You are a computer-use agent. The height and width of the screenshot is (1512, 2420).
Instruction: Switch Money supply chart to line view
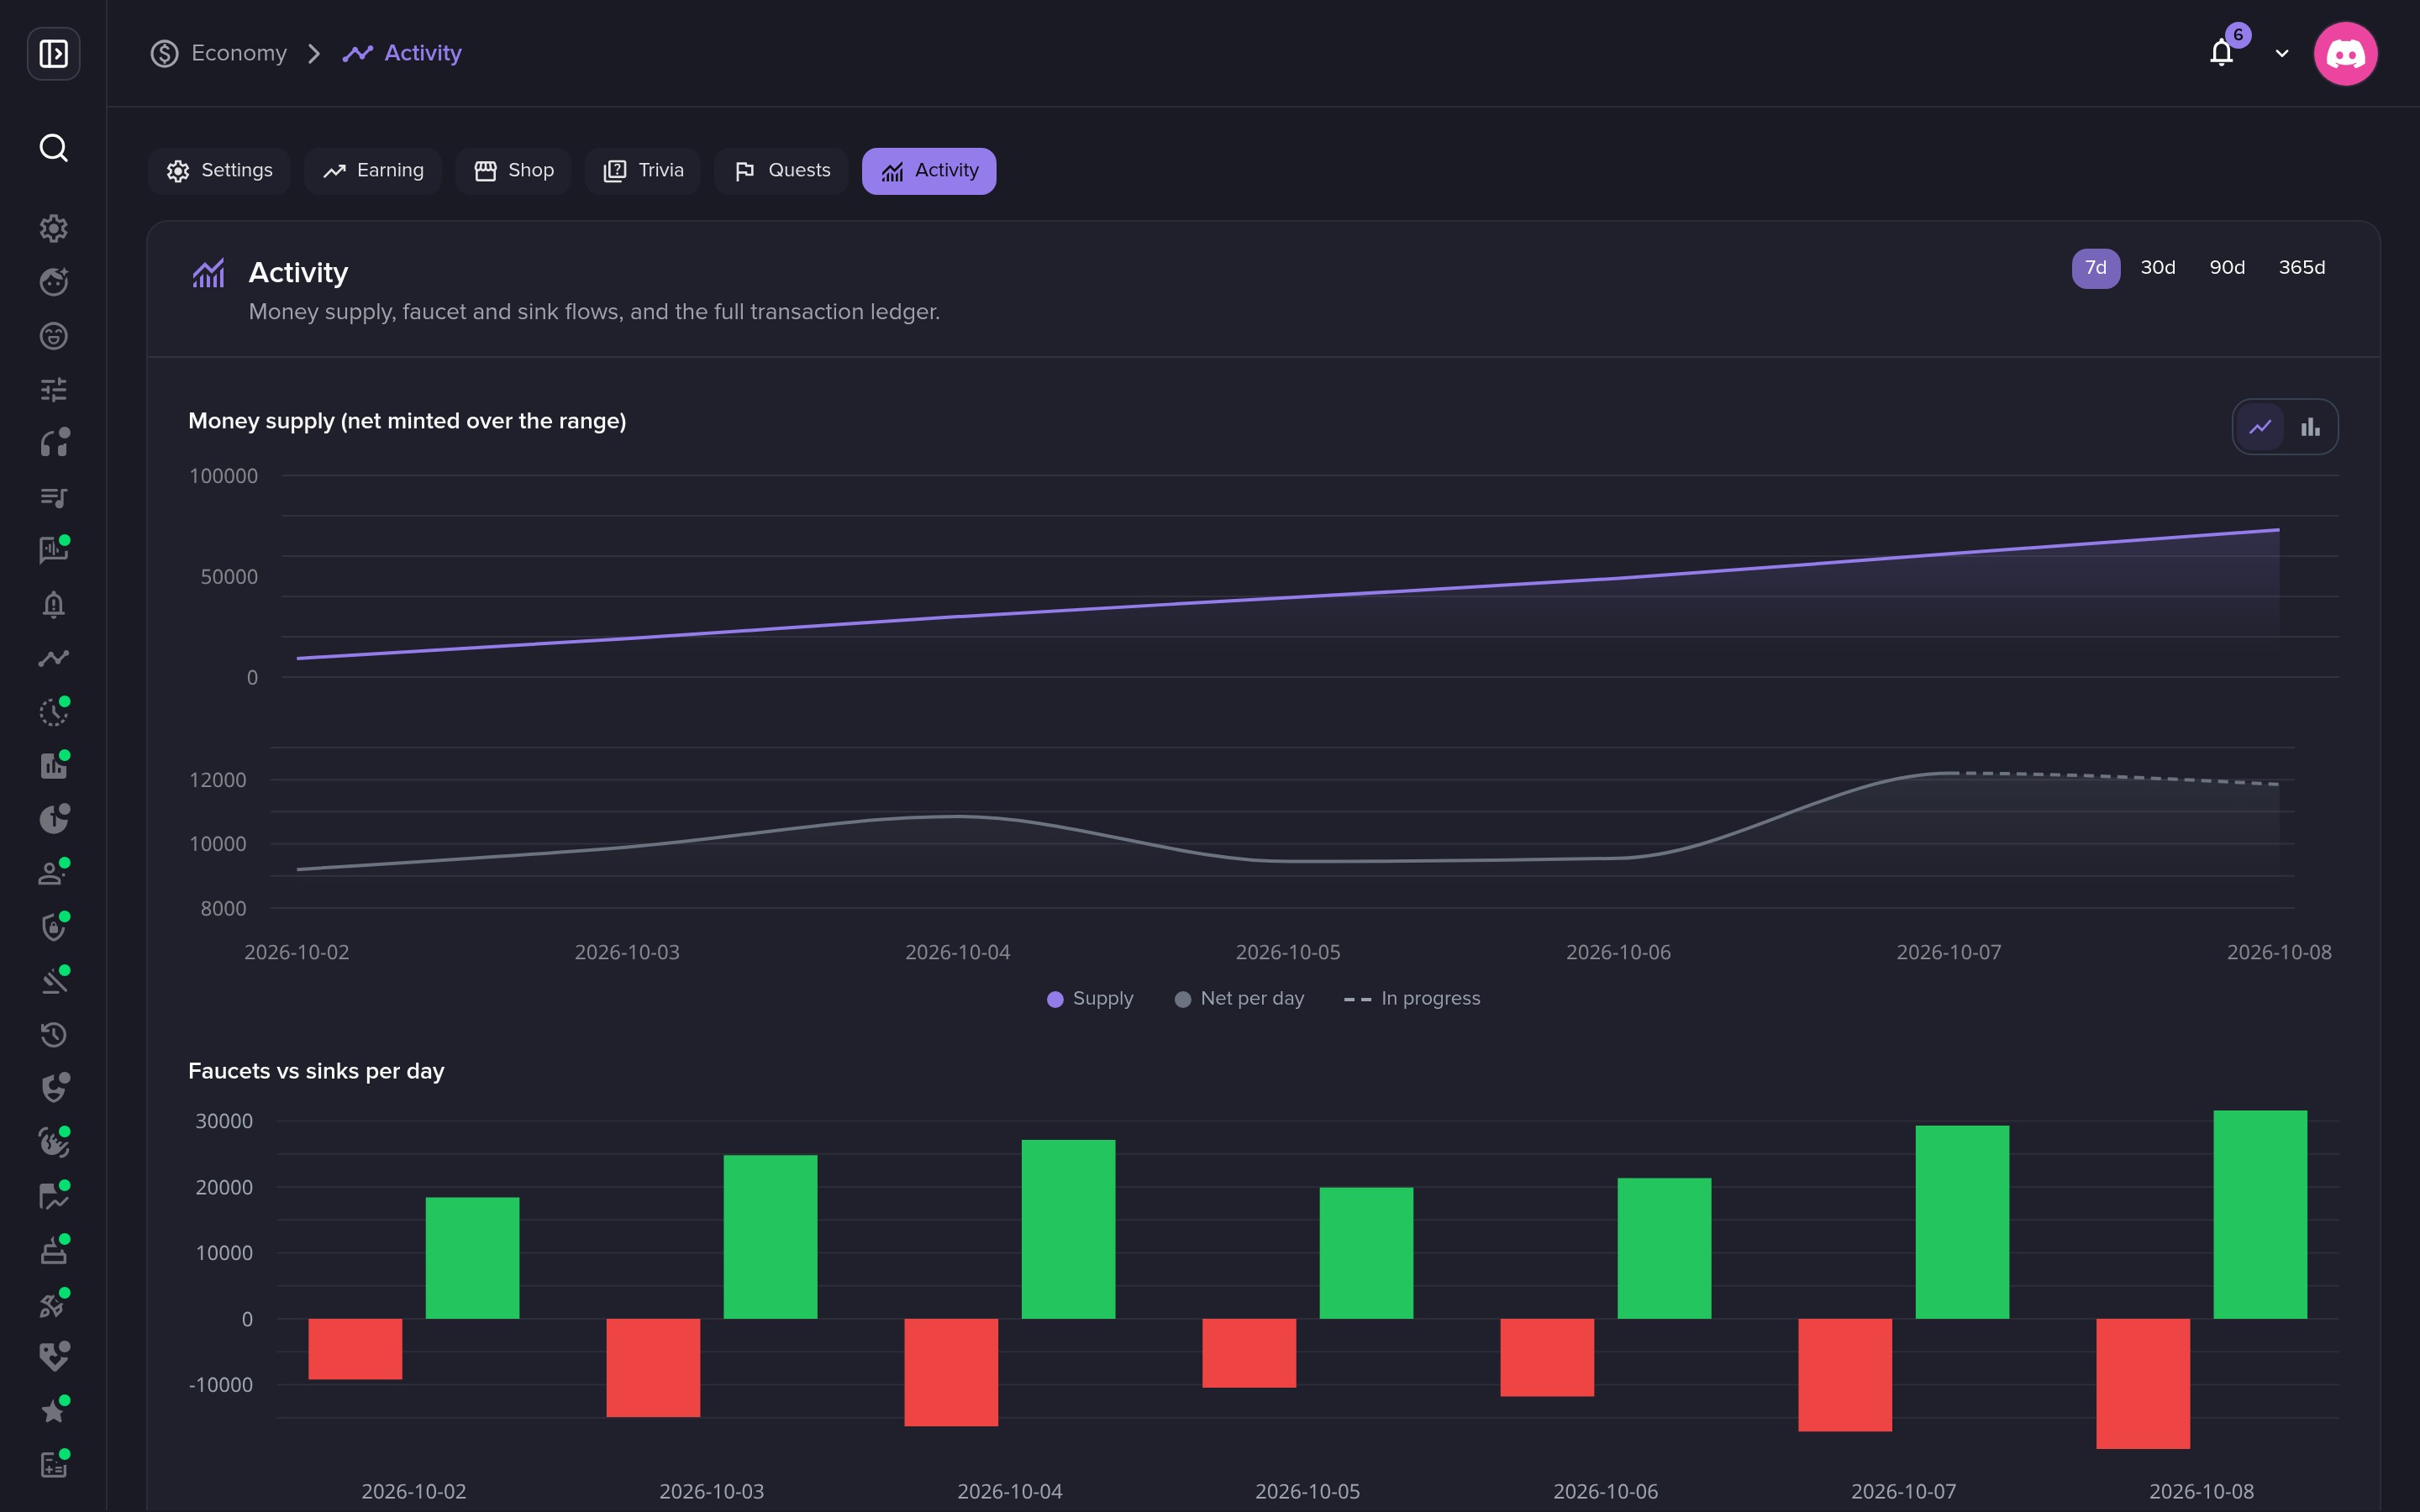2260,427
